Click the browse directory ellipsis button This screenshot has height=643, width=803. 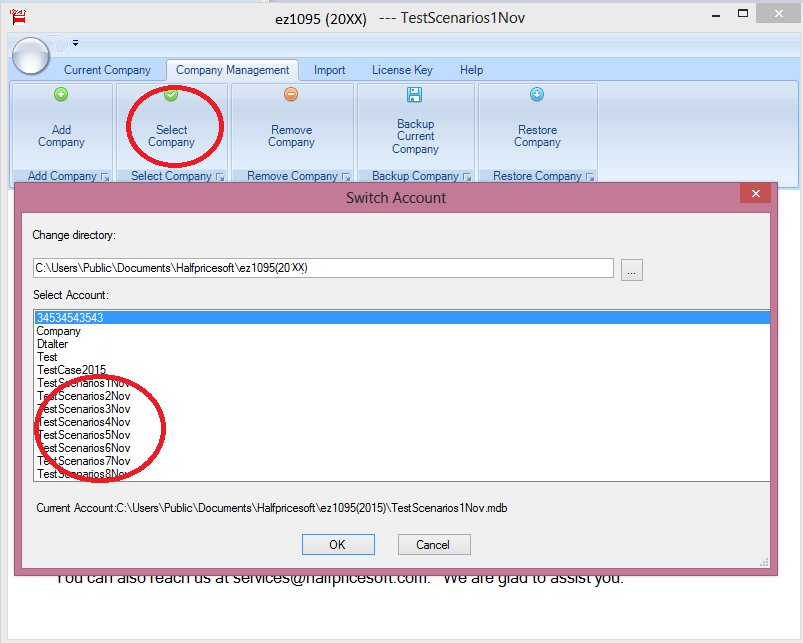click(x=632, y=269)
